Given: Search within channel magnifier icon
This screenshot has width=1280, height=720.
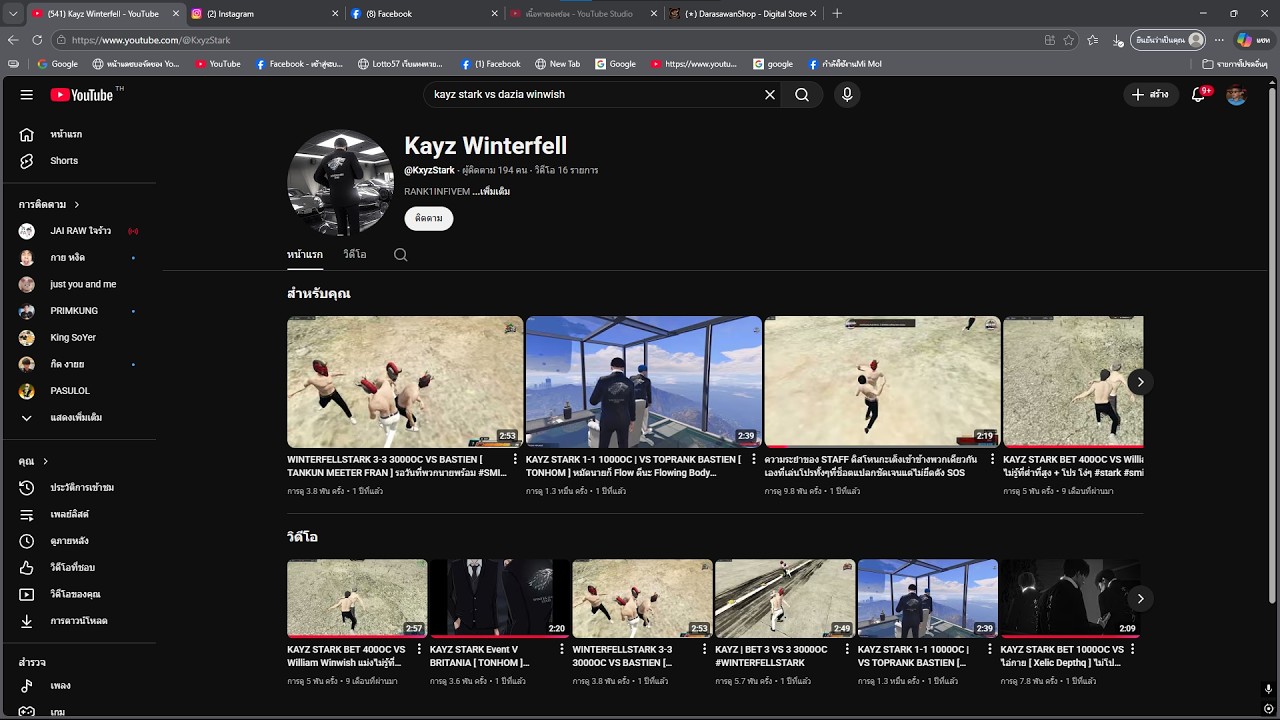Looking at the screenshot, I should point(400,255).
